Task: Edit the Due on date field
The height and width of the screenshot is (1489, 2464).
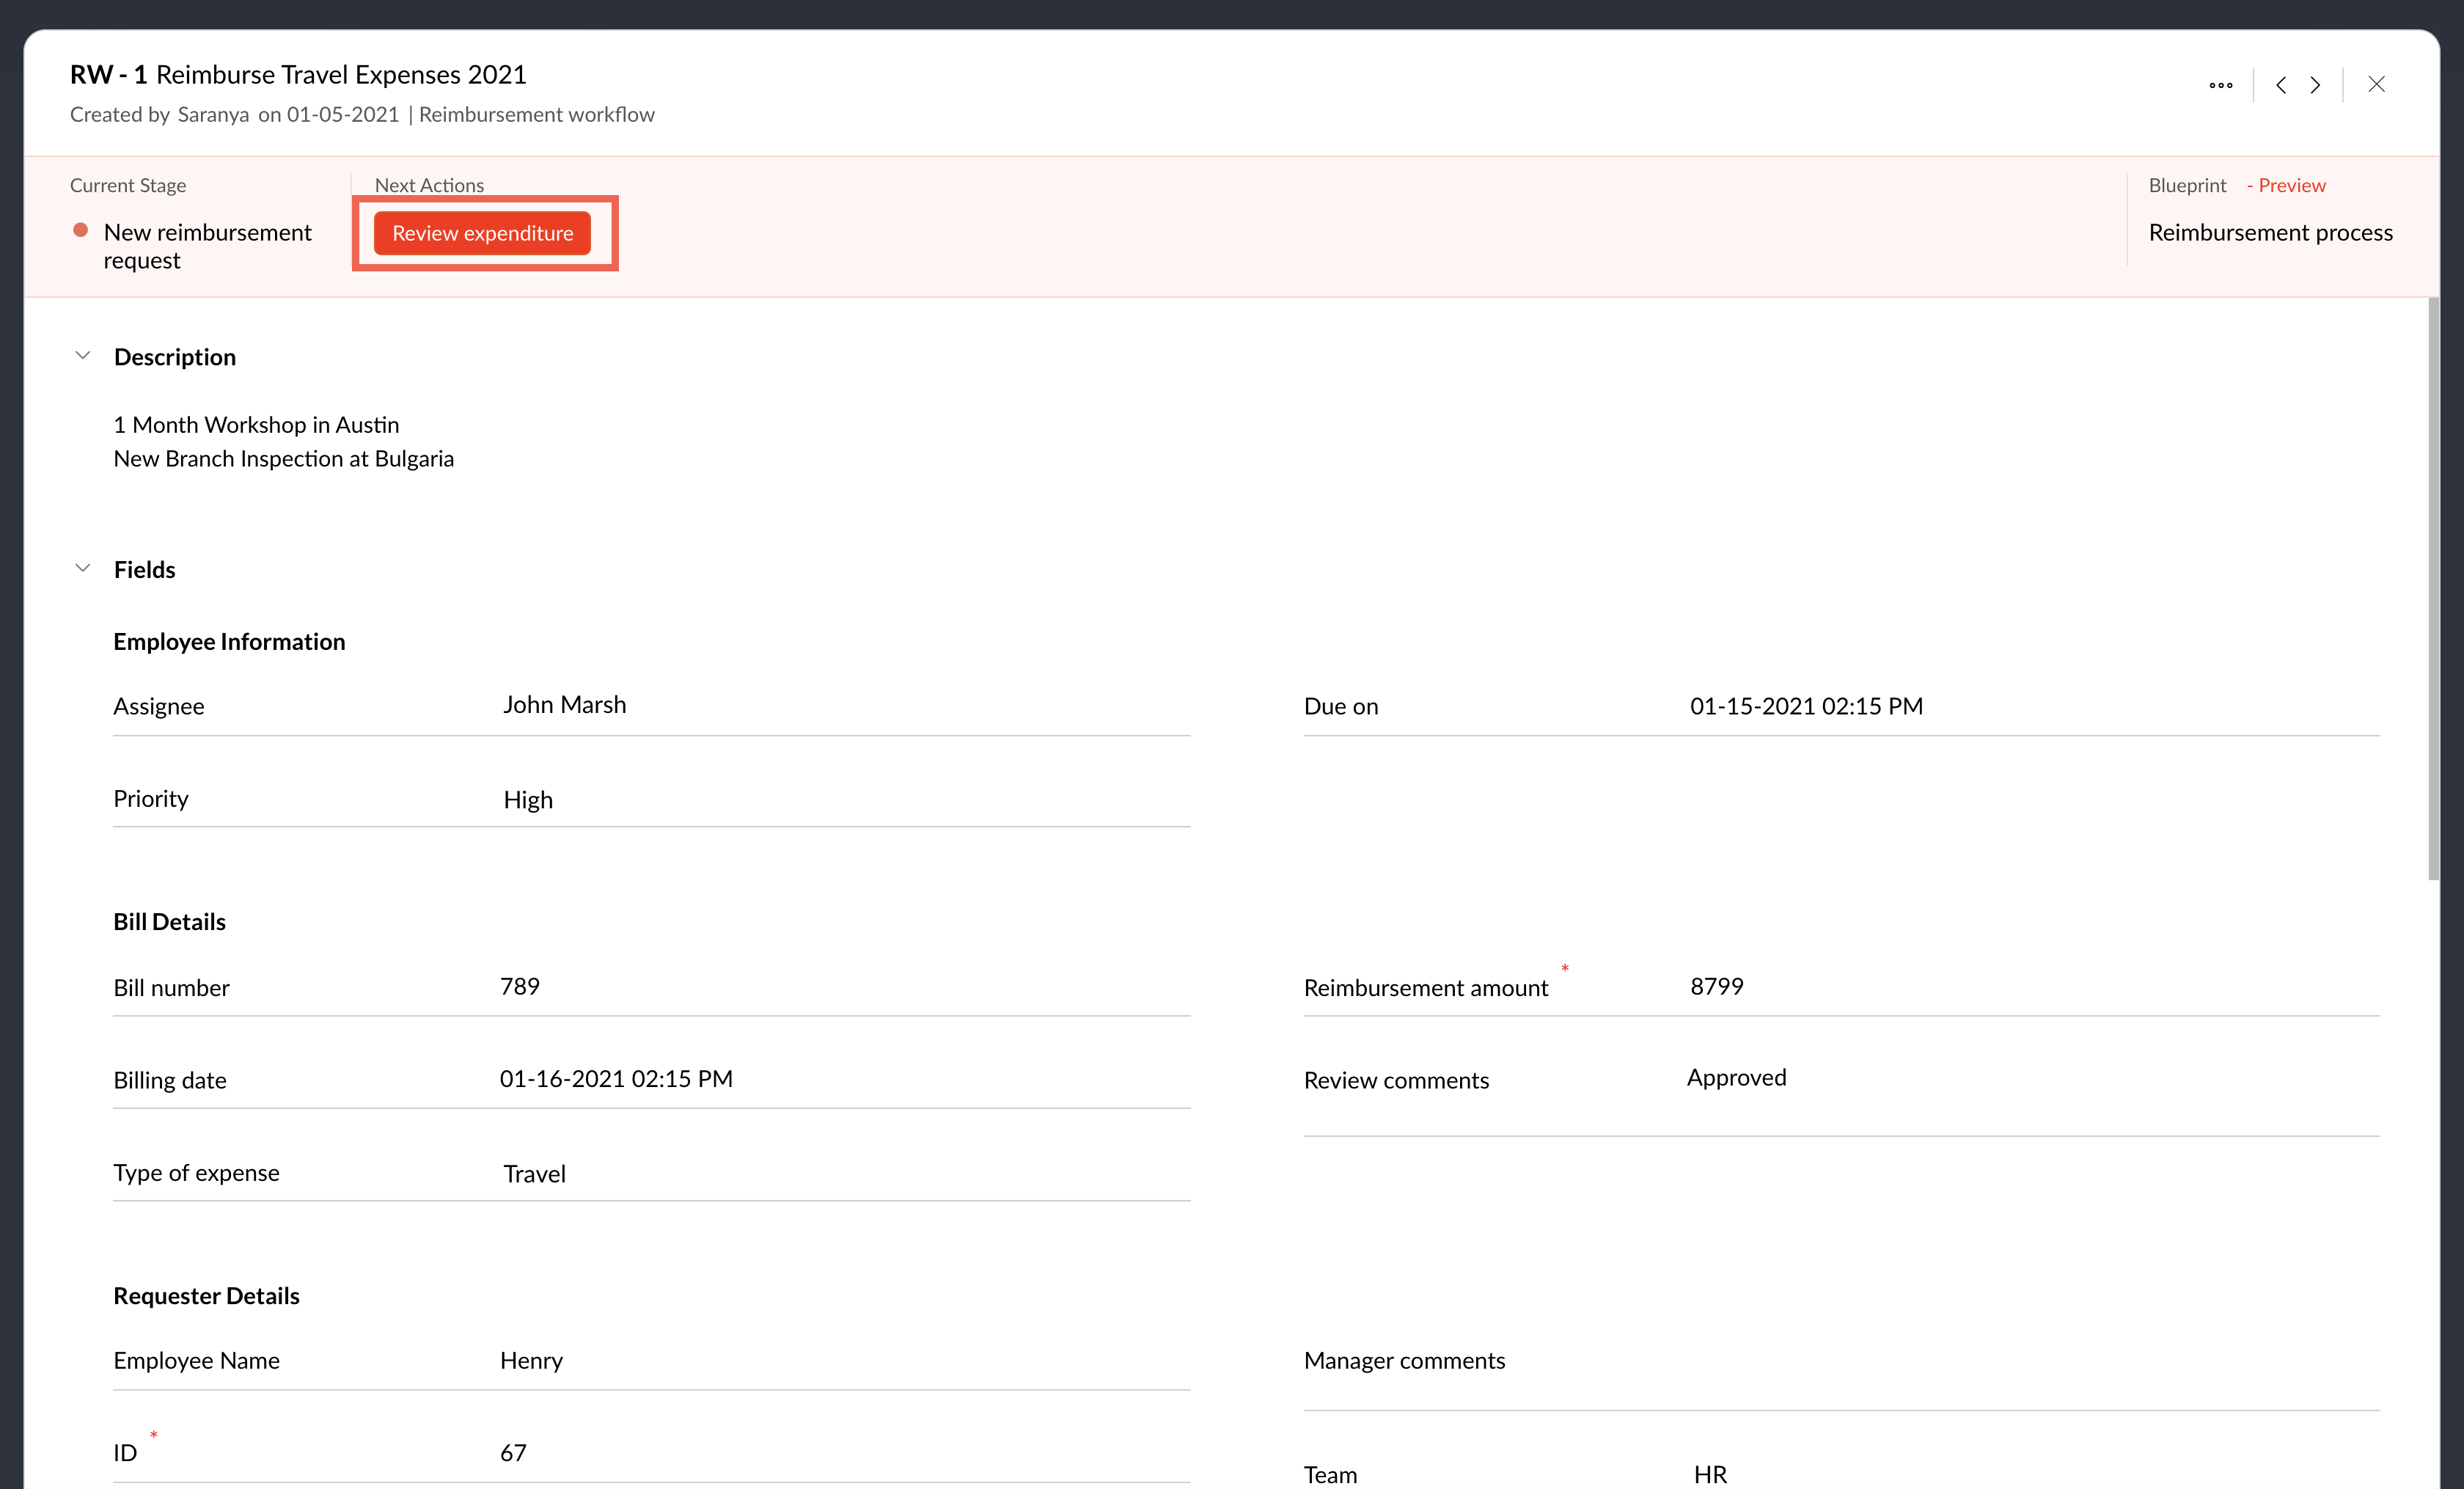Action: pyautogui.click(x=1806, y=706)
